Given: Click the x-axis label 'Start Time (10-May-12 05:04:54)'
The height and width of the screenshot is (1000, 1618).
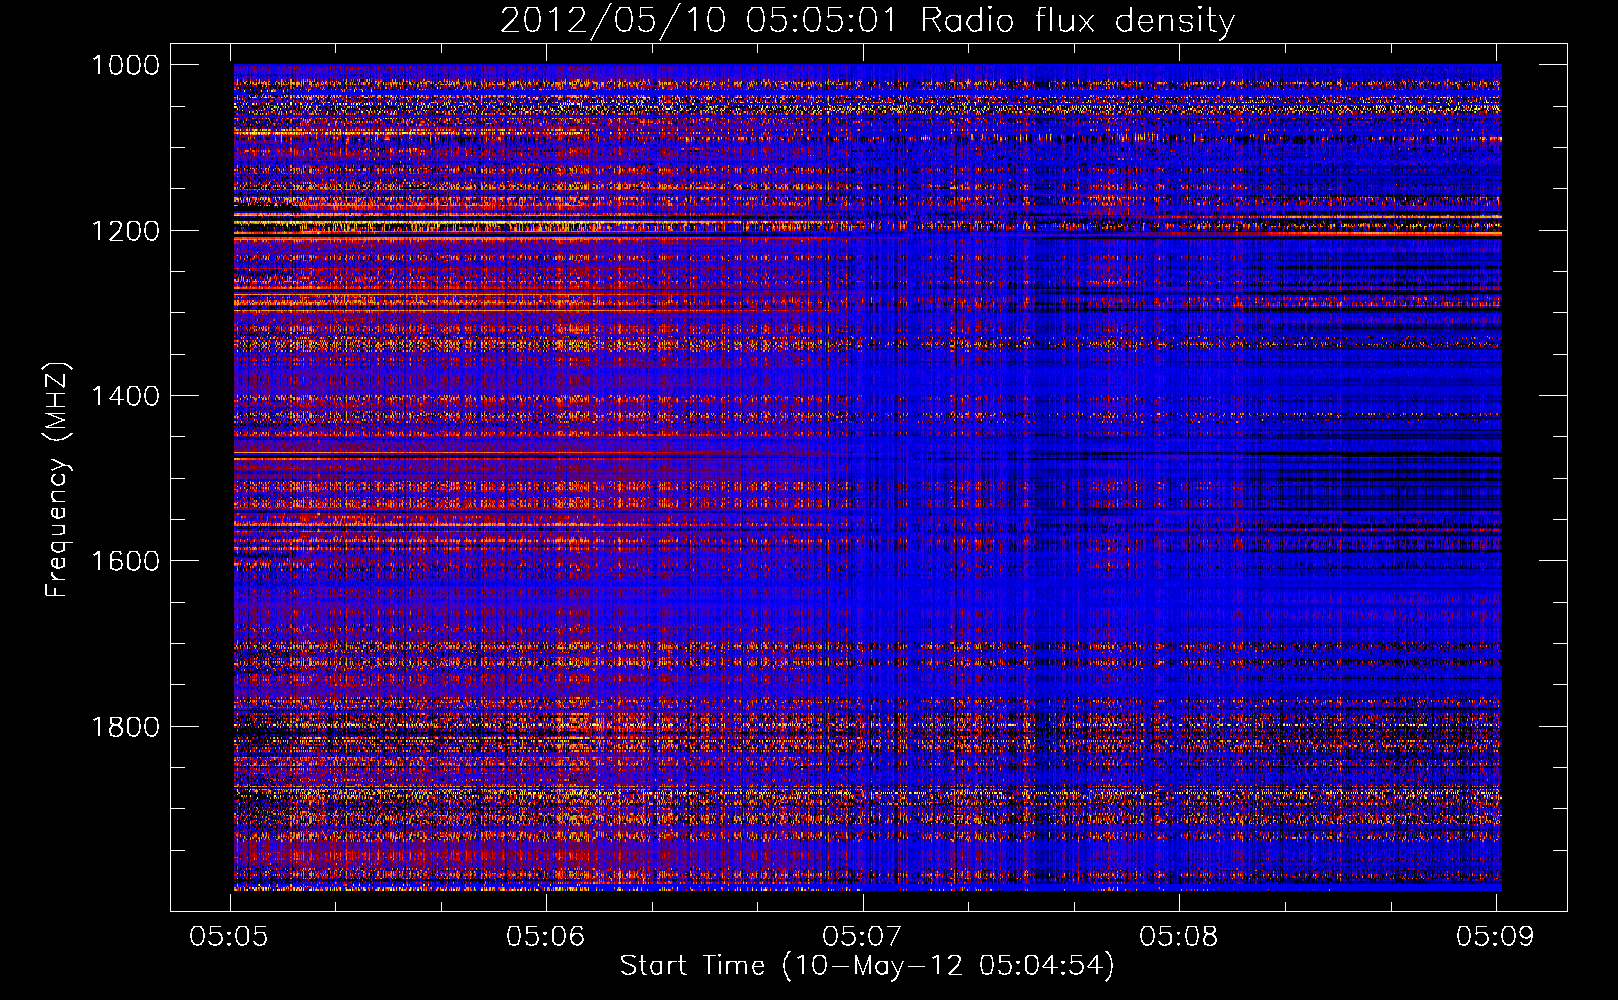Looking at the screenshot, I should [x=867, y=966].
